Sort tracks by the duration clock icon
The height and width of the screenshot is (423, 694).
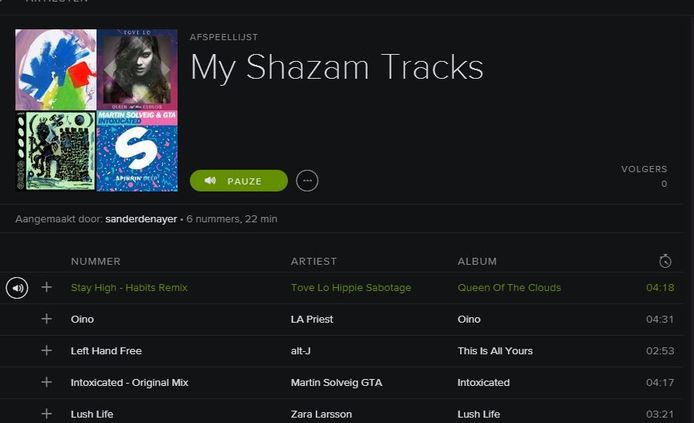click(665, 261)
